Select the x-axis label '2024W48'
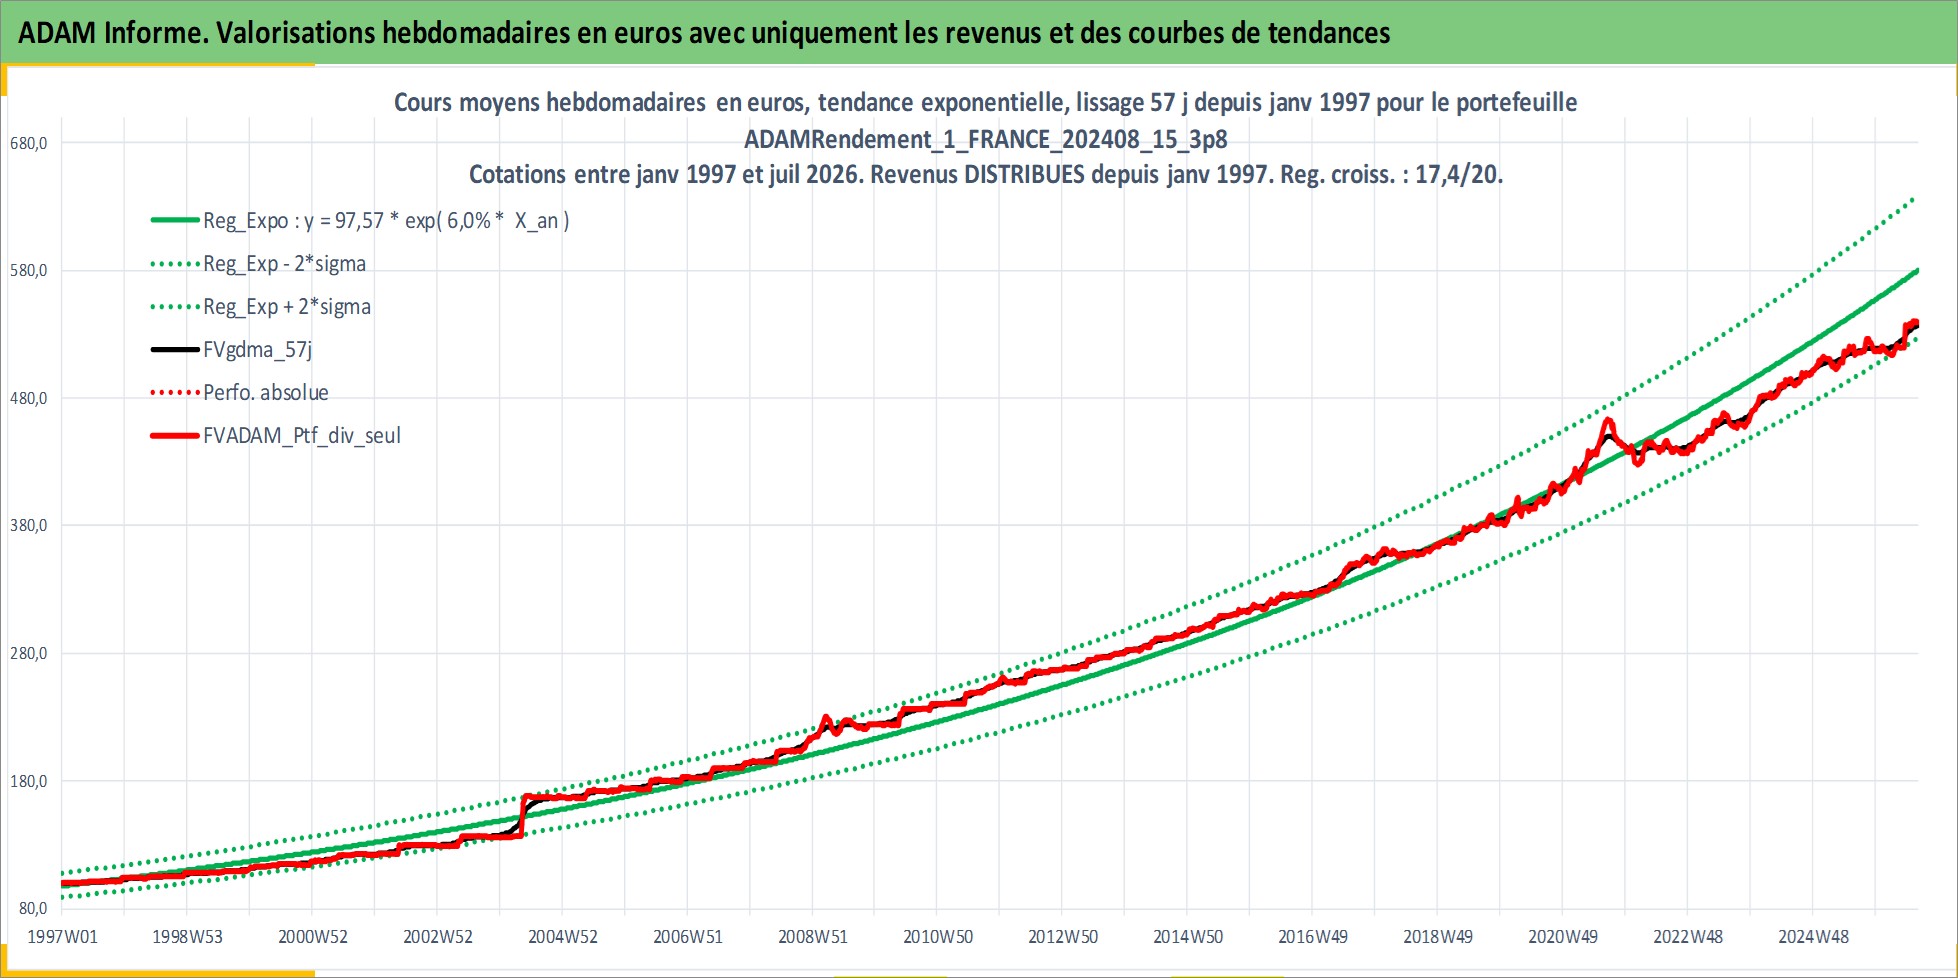 [x=1814, y=937]
